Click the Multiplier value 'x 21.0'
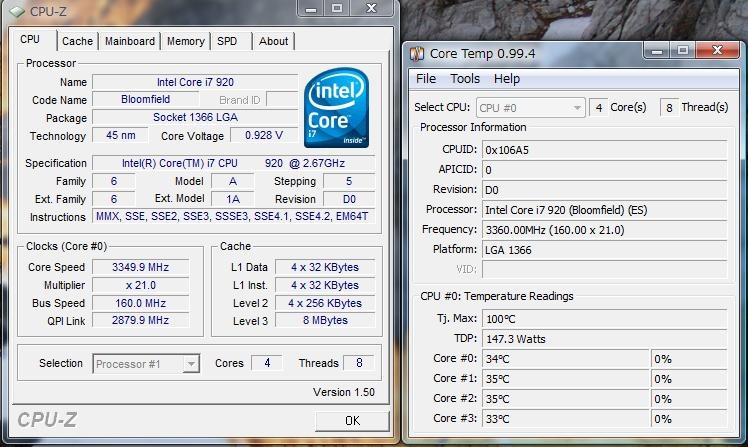This screenshot has height=447, width=748. (141, 285)
